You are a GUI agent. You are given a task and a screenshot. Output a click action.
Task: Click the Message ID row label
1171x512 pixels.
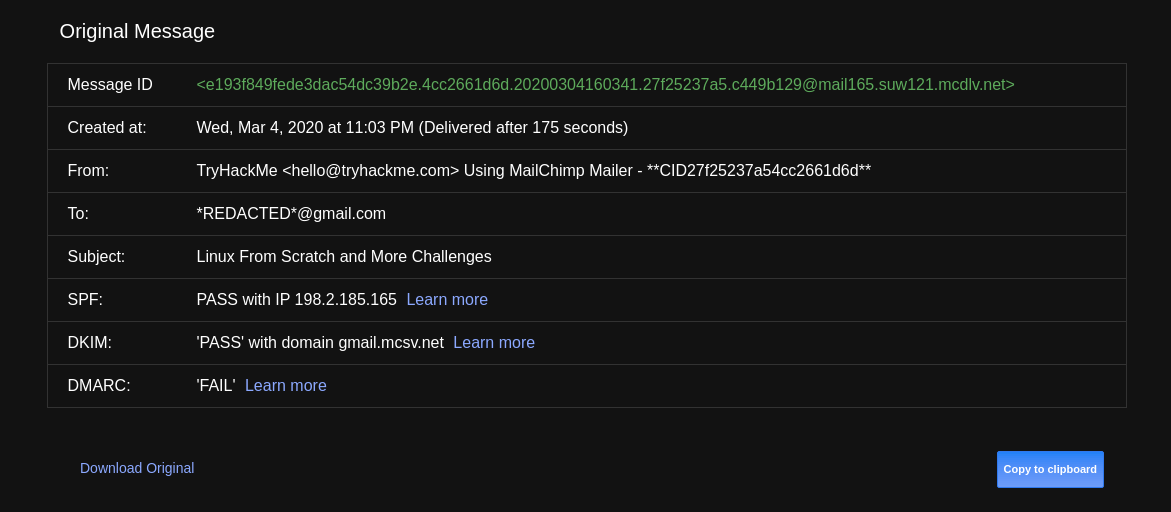pos(110,85)
